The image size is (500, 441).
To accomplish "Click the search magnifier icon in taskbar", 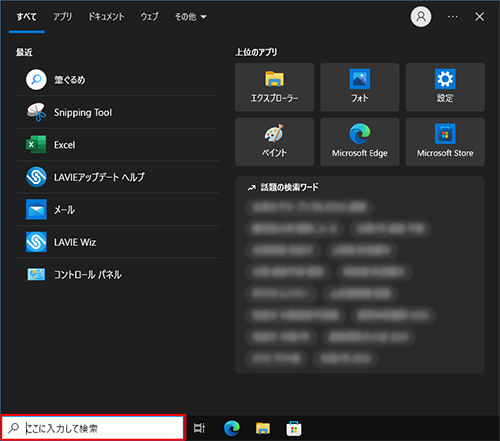I will click(14, 428).
